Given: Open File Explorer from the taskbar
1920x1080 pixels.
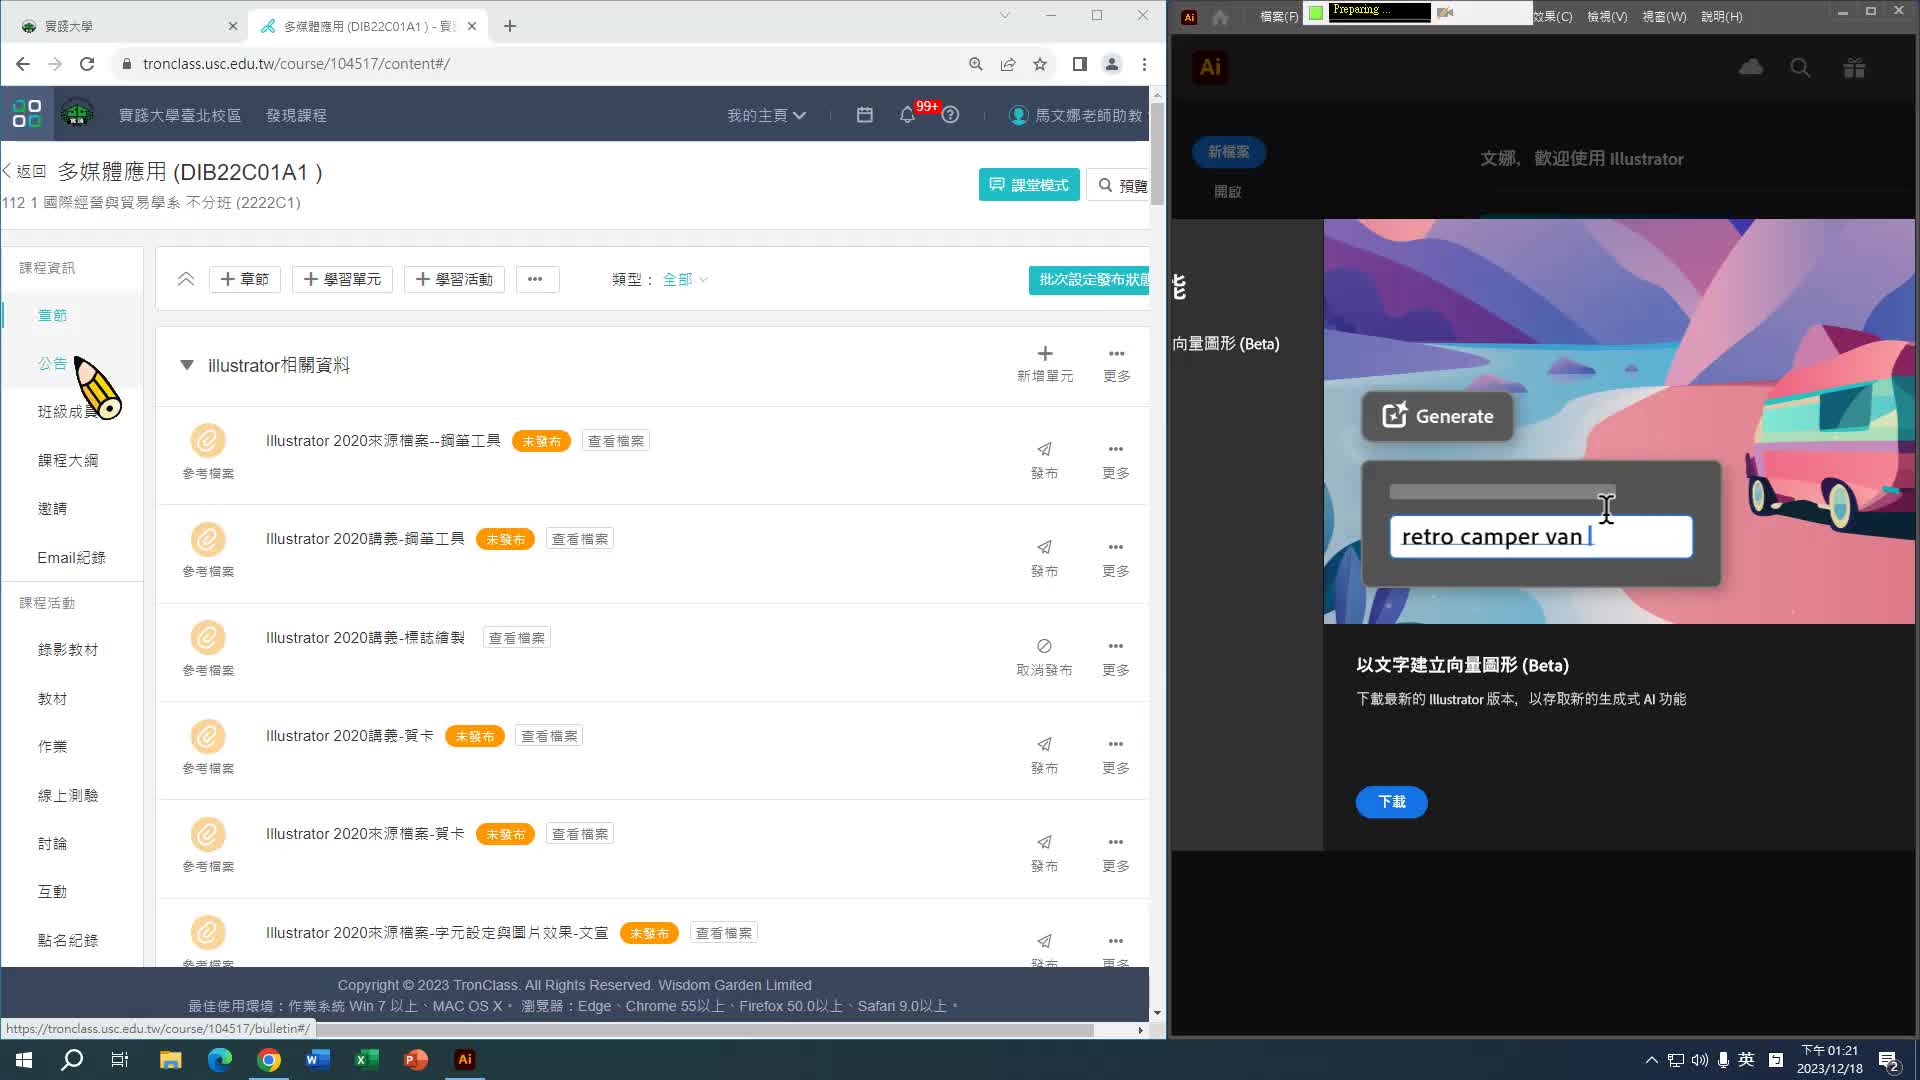Looking at the screenshot, I should coord(171,1059).
